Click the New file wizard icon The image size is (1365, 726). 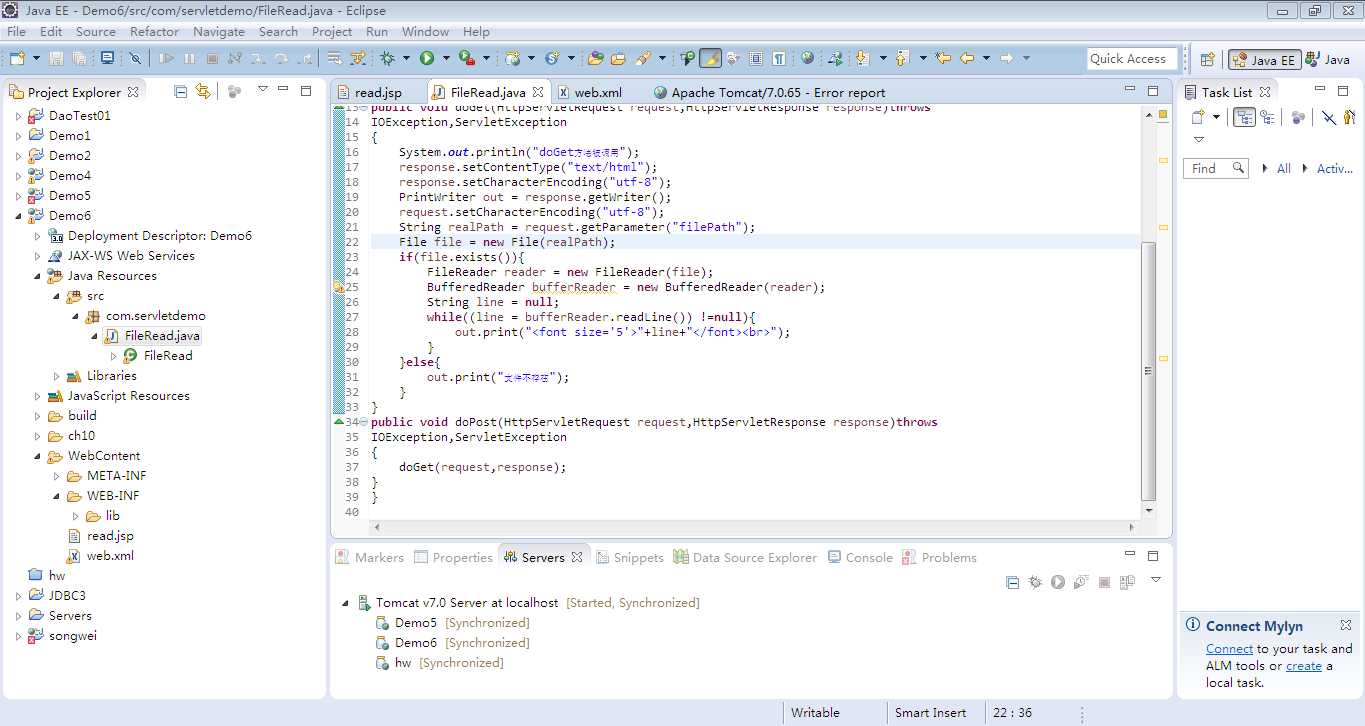coord(17,58)
